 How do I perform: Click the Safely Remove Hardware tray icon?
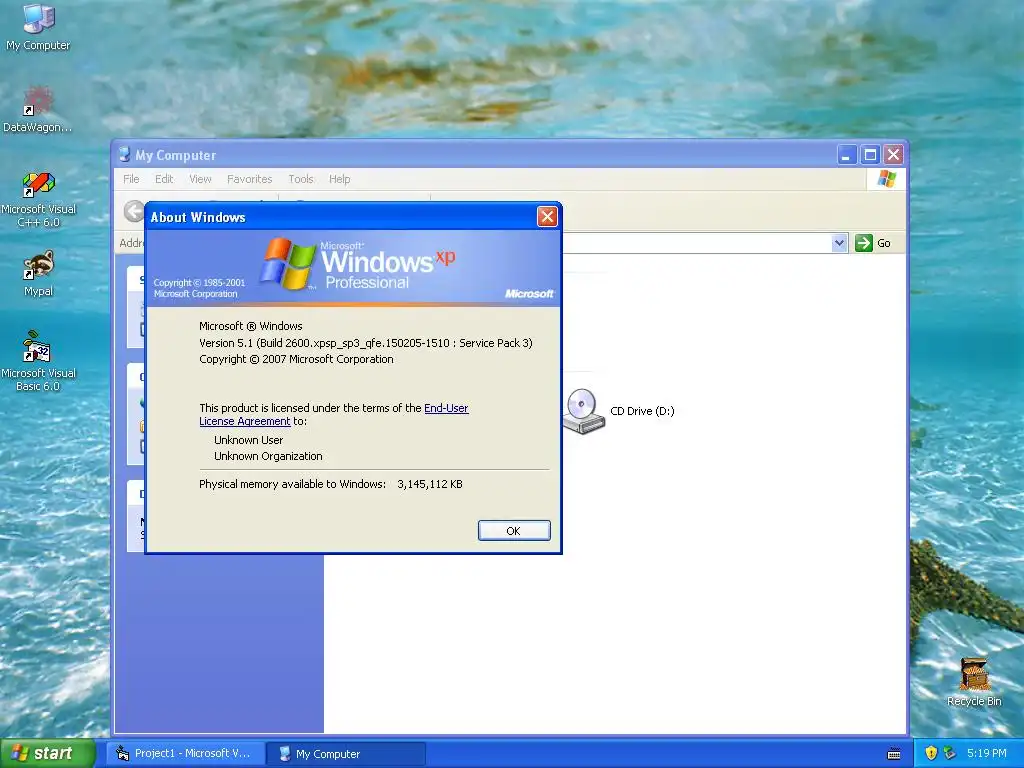(950, 753)
